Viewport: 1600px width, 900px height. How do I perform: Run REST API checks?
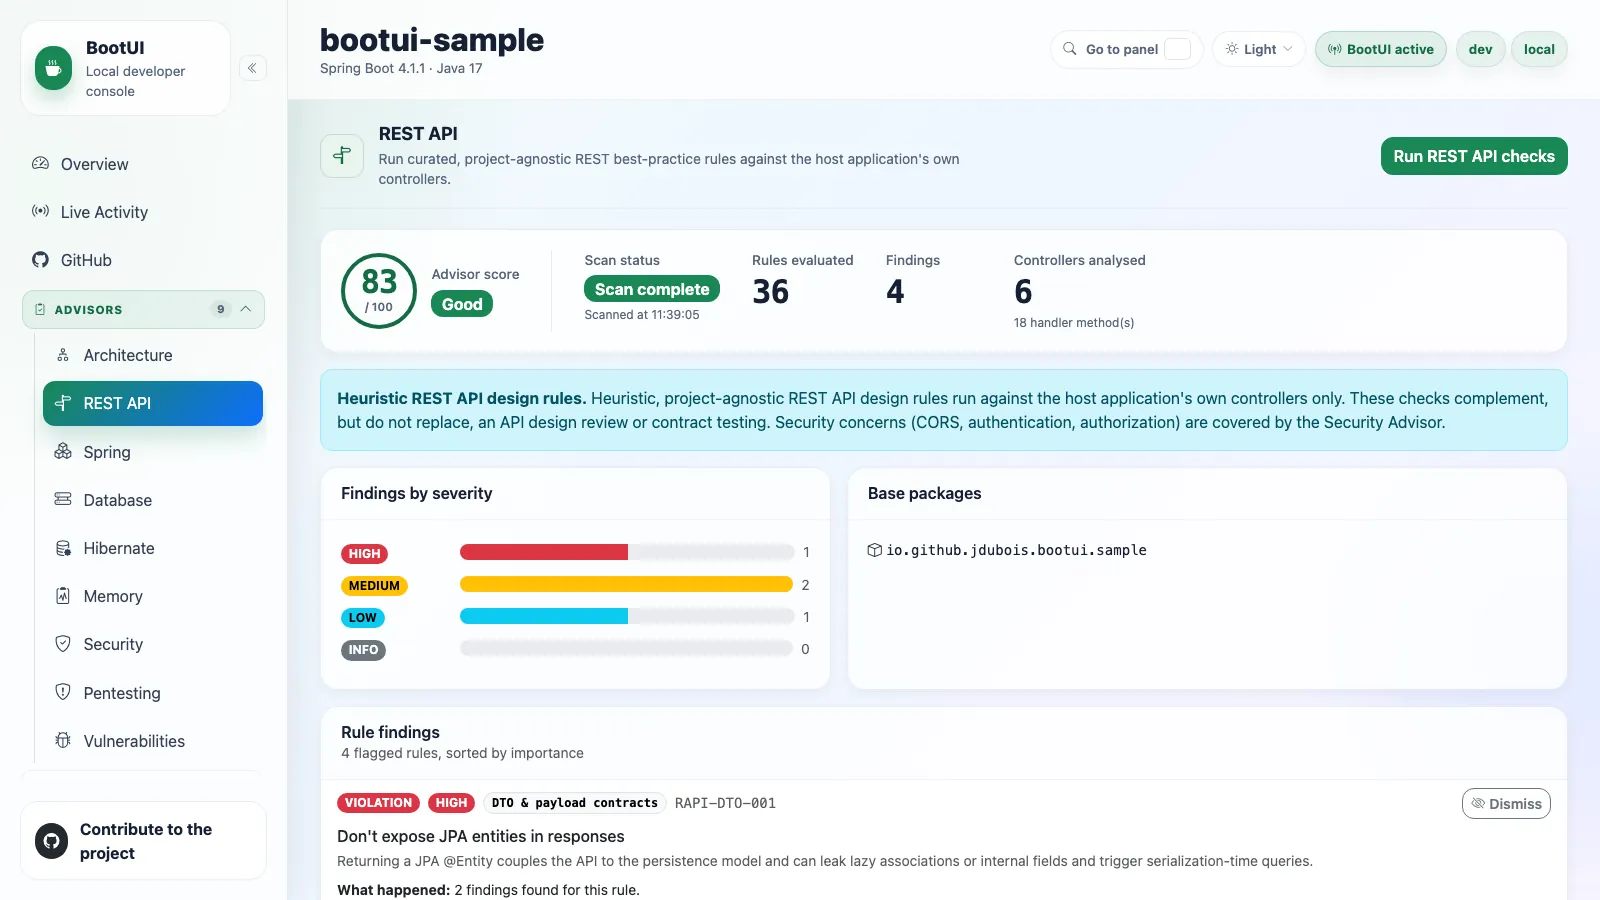click(x=1474, y=156)
